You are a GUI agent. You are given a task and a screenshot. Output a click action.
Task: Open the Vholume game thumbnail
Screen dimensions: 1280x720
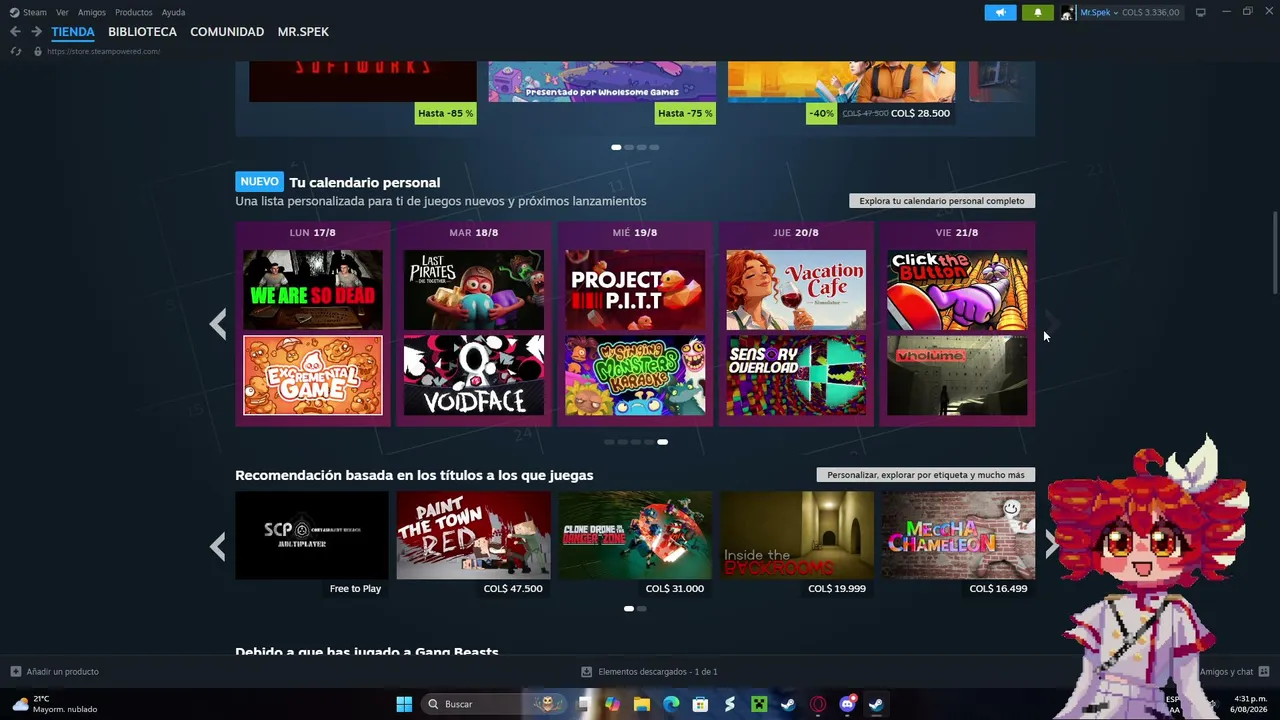(x=957, y=375)
